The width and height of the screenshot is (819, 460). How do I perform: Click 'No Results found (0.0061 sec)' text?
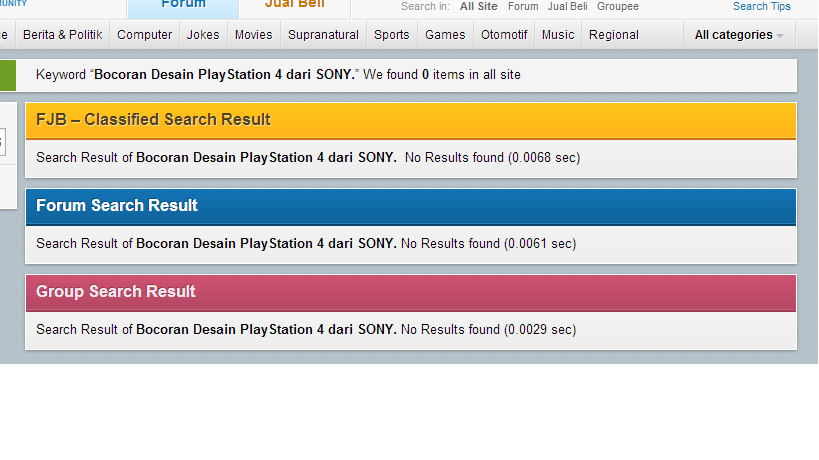tap(488, 244)
